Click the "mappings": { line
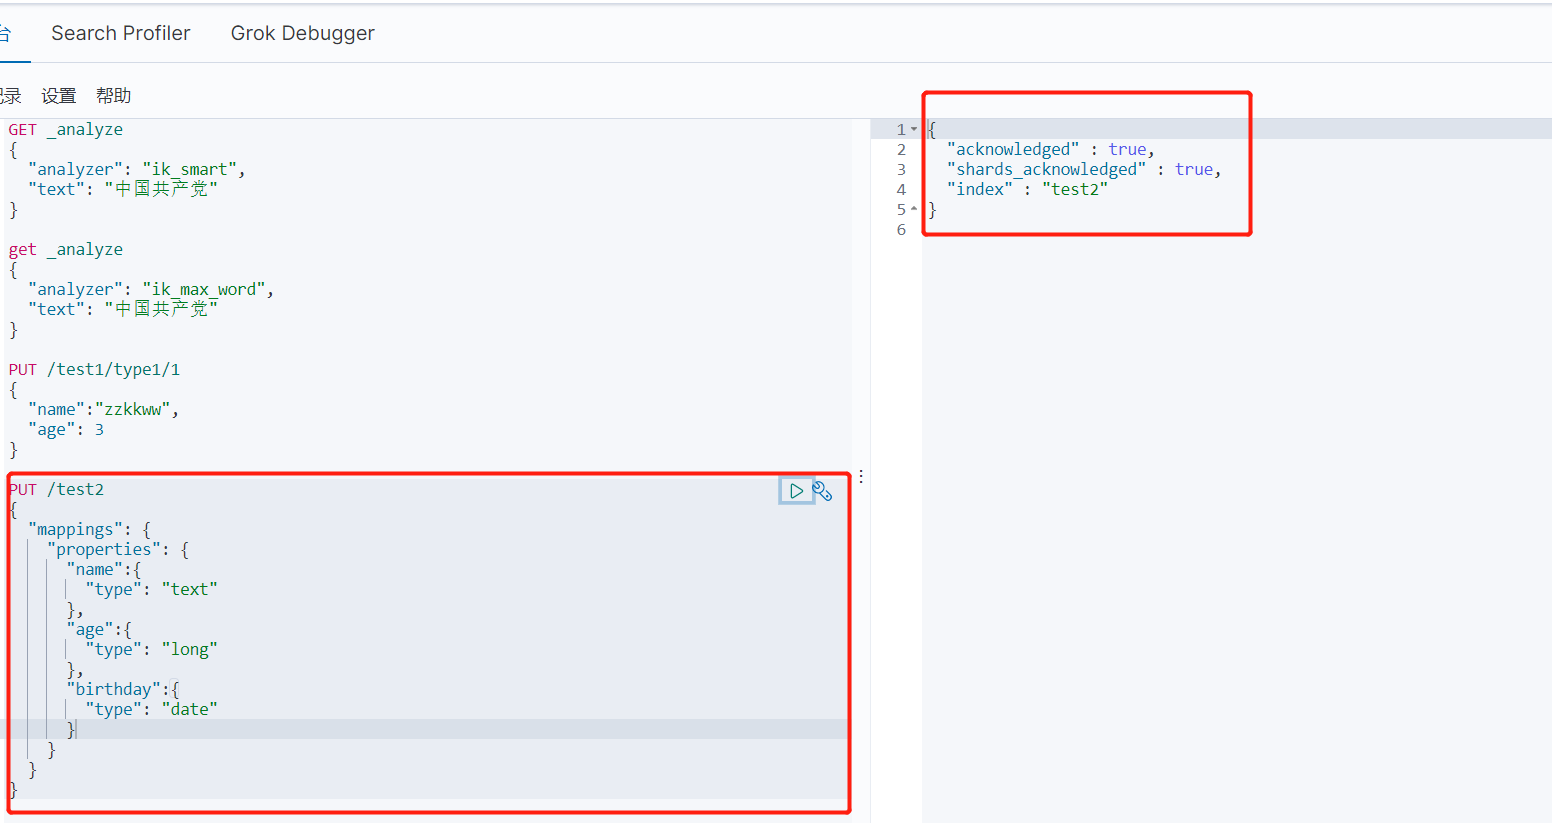 (89, 529)
